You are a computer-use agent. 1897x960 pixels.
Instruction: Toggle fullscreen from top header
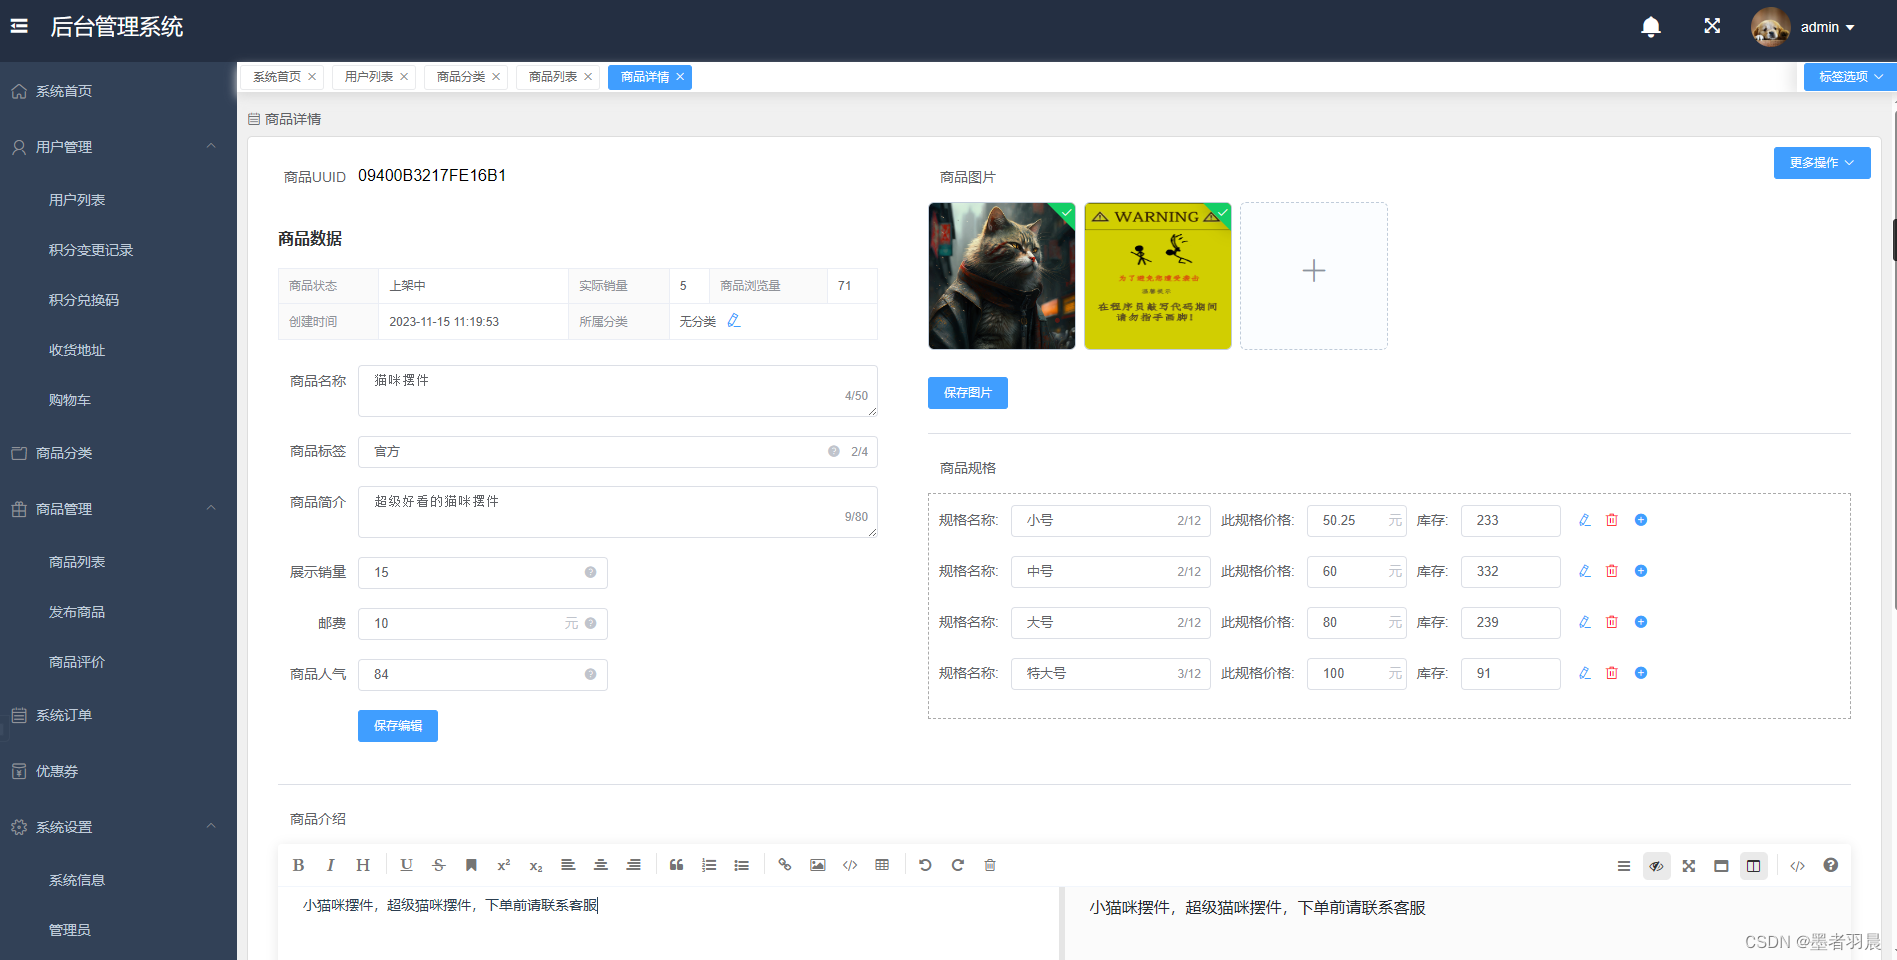(x=1712, y=26)
